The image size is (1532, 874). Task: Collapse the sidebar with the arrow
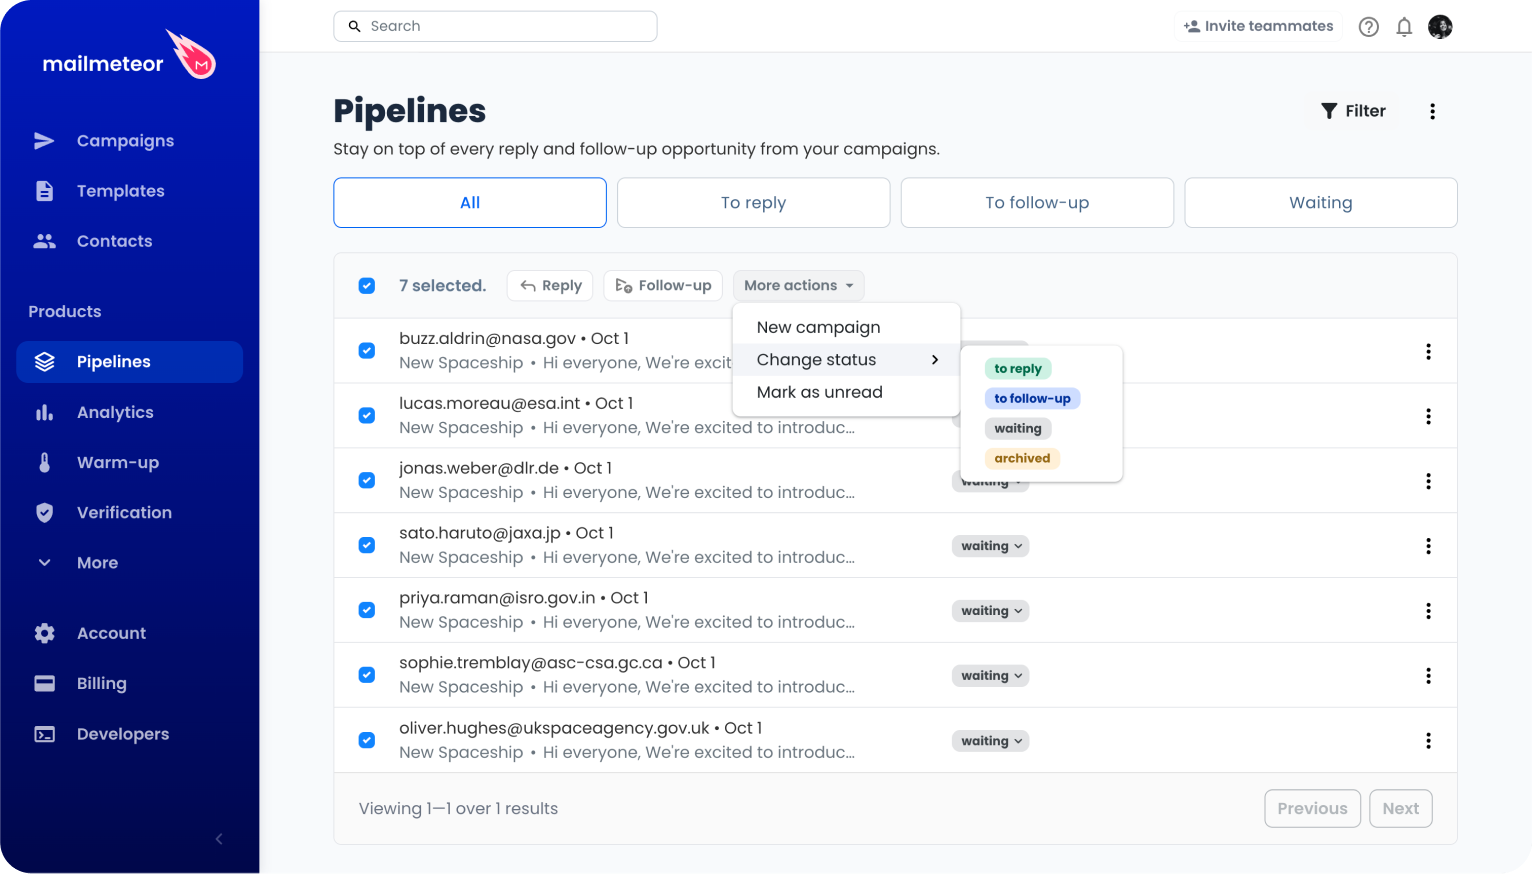[x=219, y=839]
